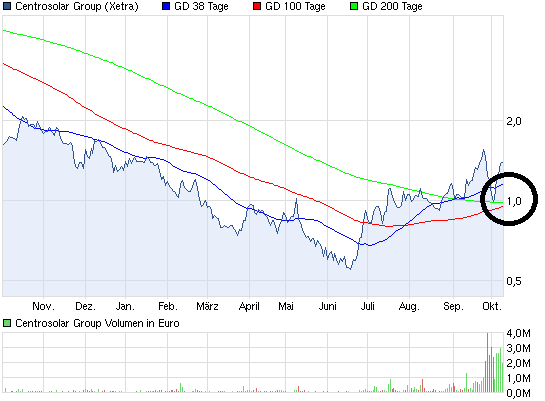The width and height of the screenshot is (545, 401).
Task: Click the price line's late September peak
Action: (483, 150)
